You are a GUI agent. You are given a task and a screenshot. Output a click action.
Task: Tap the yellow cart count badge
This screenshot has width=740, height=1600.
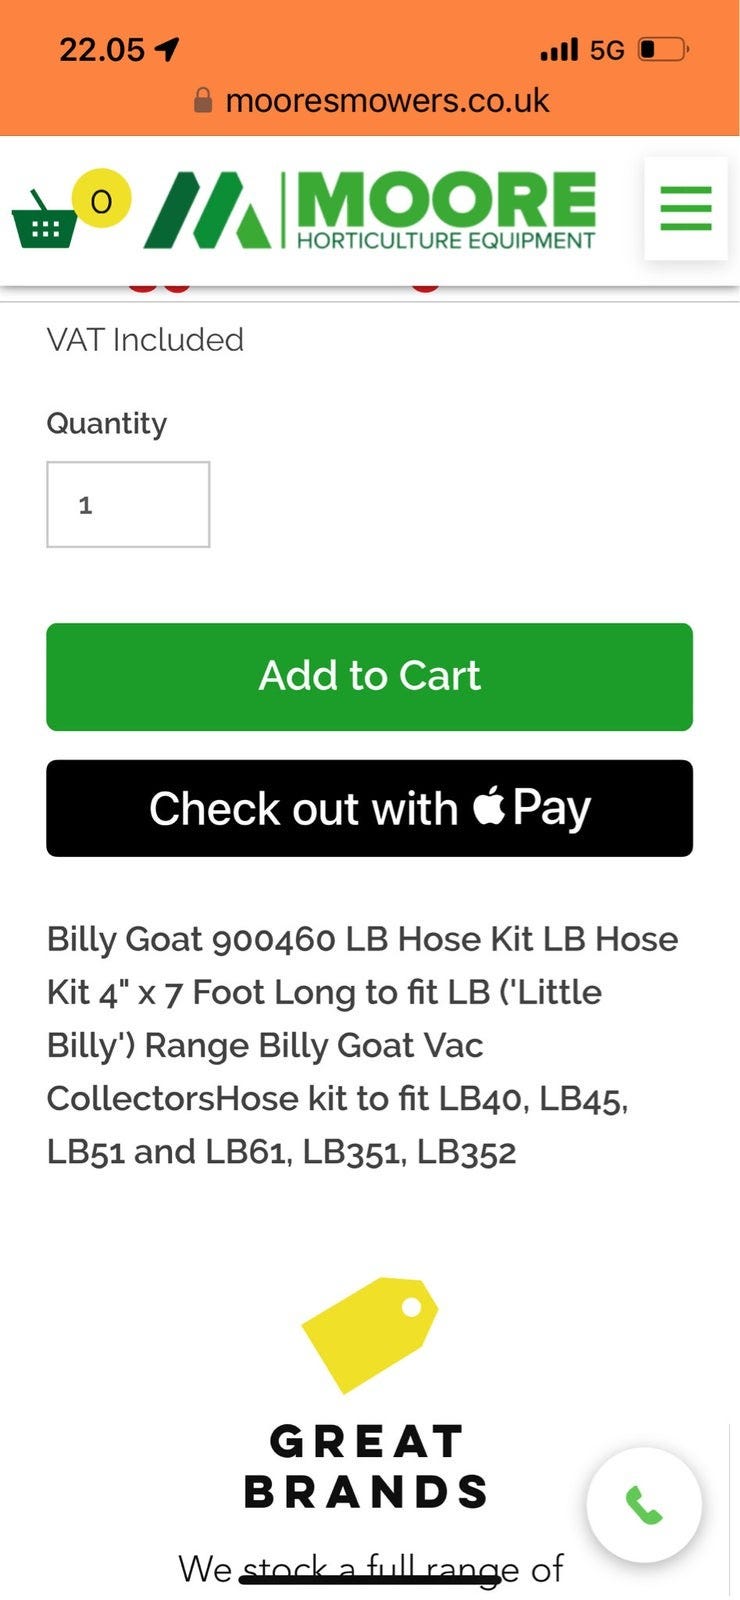click(x=101, y=198)
